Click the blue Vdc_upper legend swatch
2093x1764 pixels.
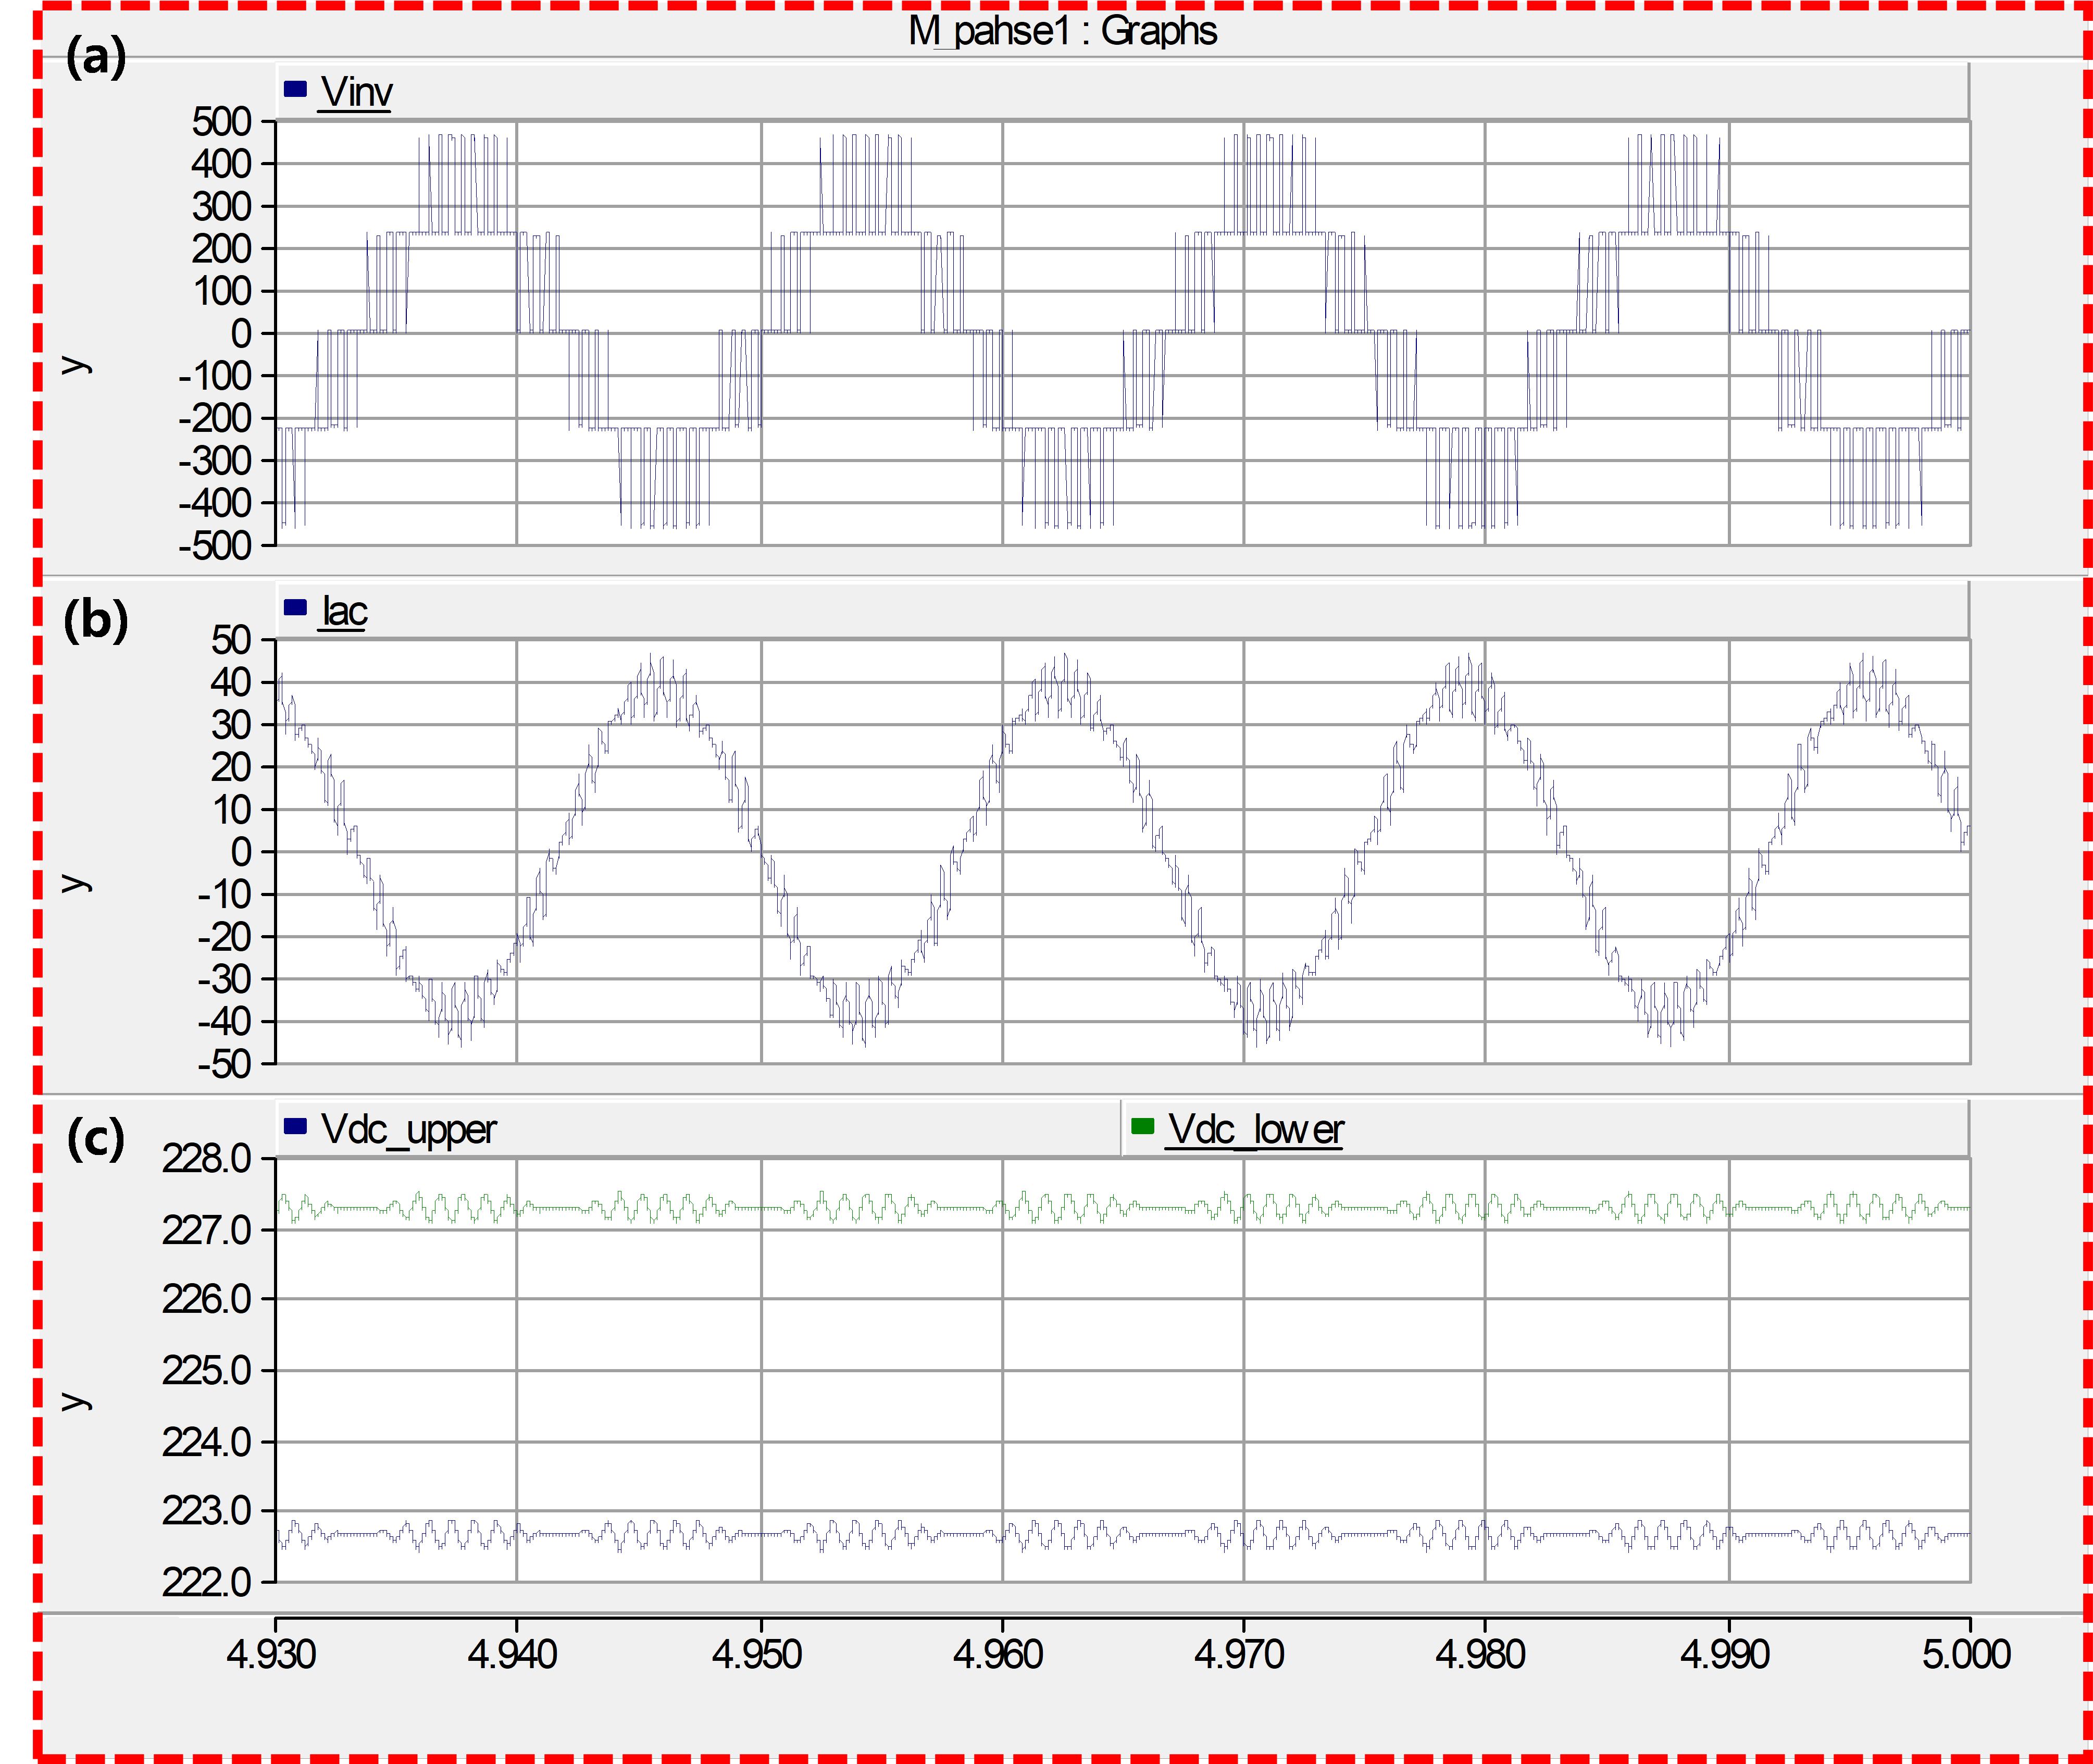pos(295,1126)
